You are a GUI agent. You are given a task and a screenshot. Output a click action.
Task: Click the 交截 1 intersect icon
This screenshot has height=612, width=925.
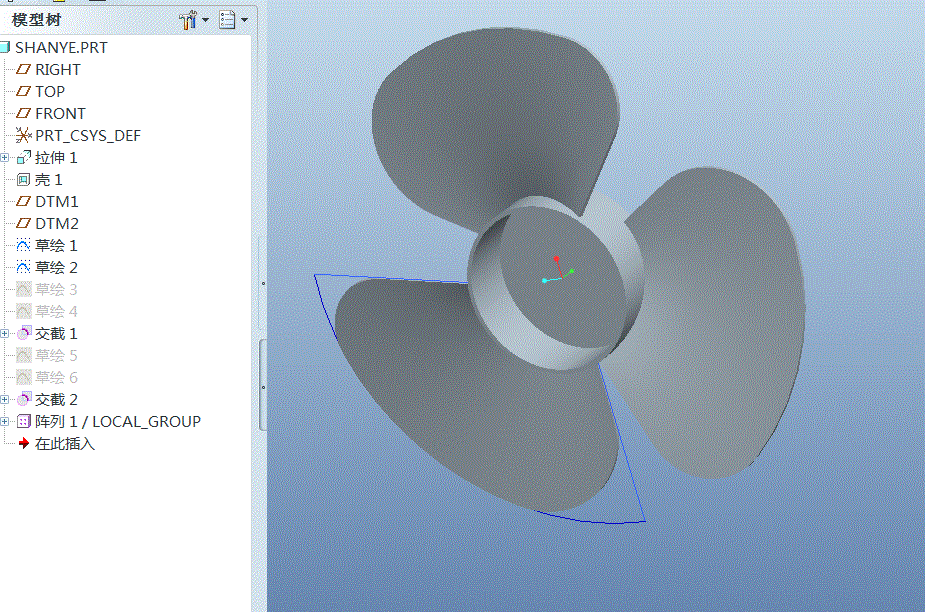pyautogui.click(x=24, y=333)
